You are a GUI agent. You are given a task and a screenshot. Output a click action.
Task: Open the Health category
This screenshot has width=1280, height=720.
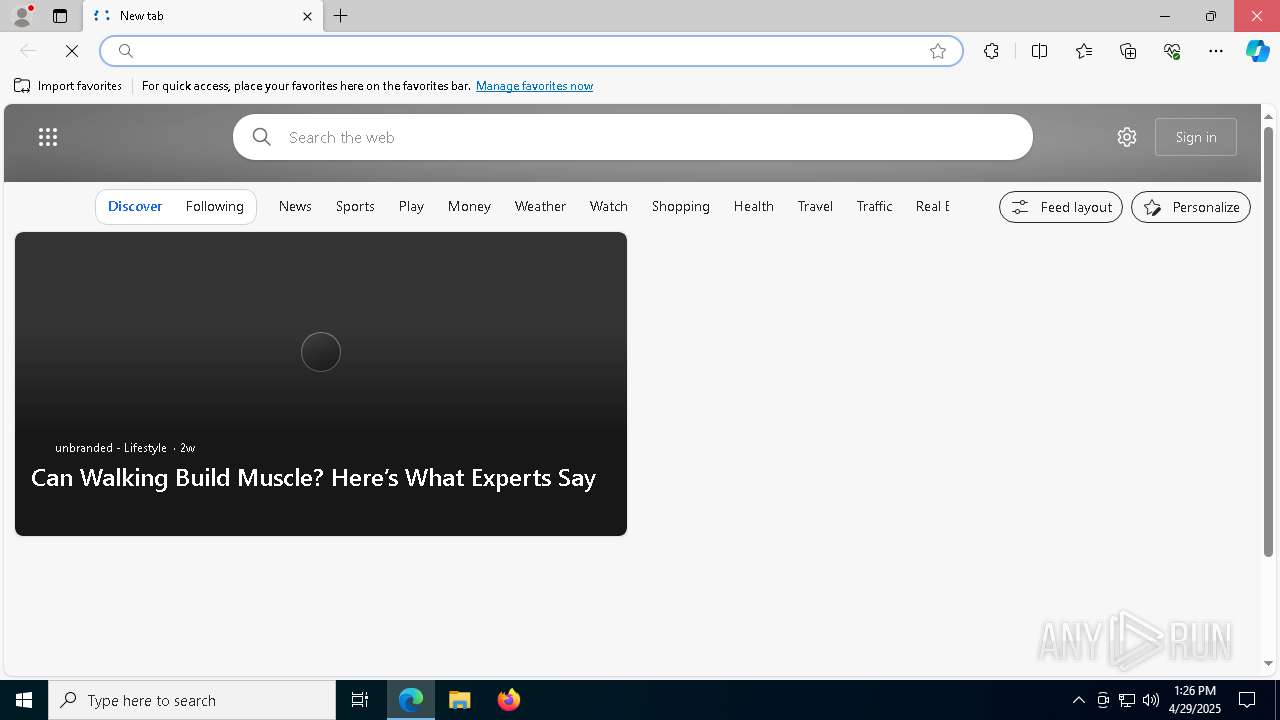point(754,206)
